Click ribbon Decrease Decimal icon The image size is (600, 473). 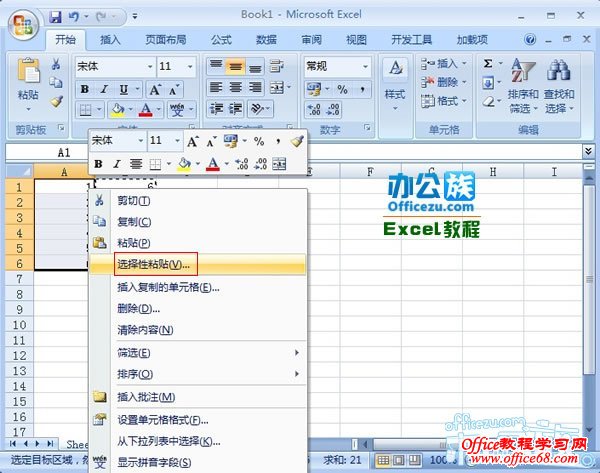pyautogui.click(x=332, y=109)
